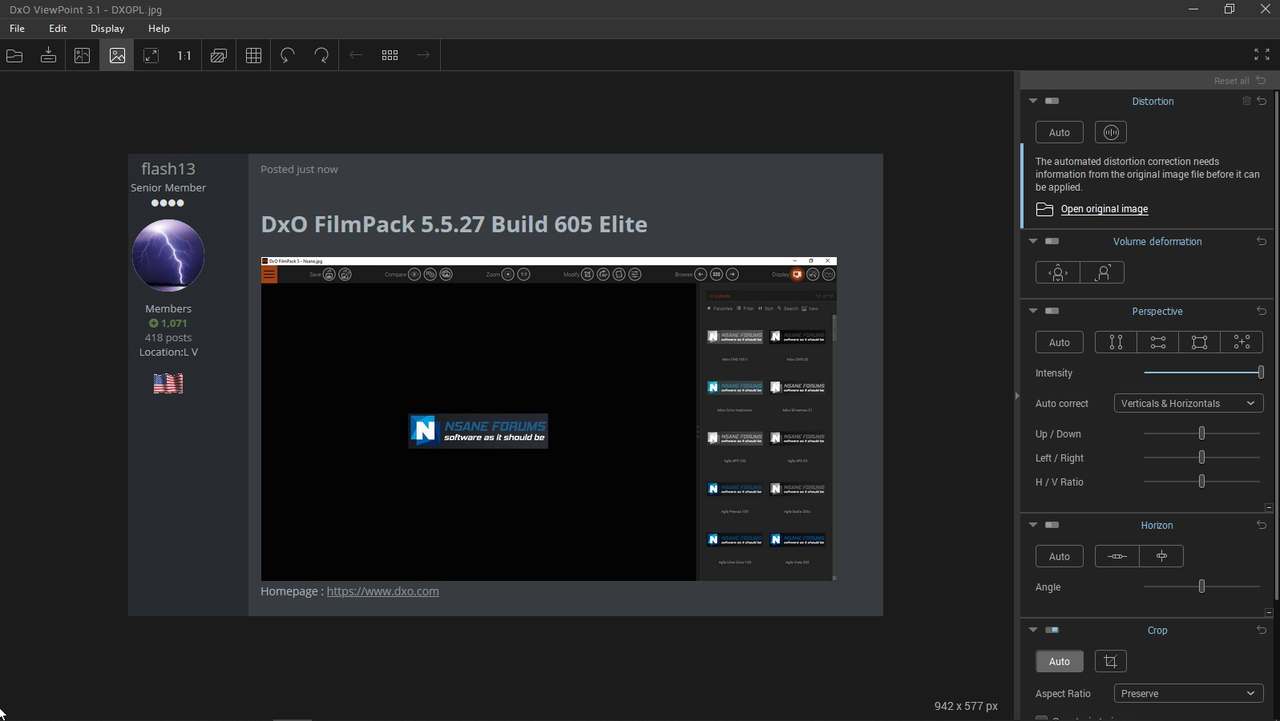Toggle the grid overlay icon
1280x721 pixels.
254,56
